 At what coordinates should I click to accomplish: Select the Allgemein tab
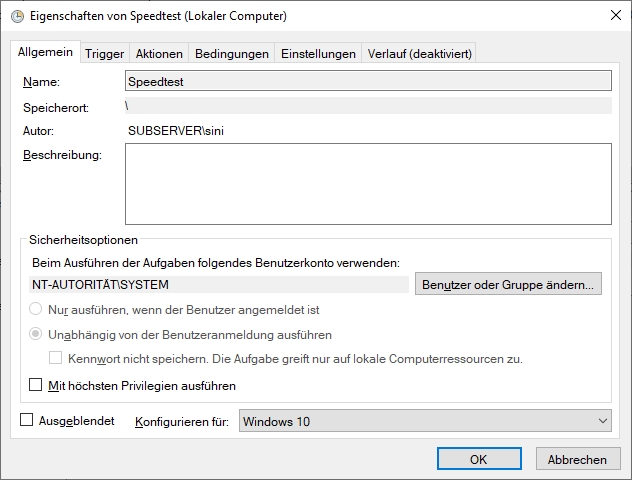(45, 52)
